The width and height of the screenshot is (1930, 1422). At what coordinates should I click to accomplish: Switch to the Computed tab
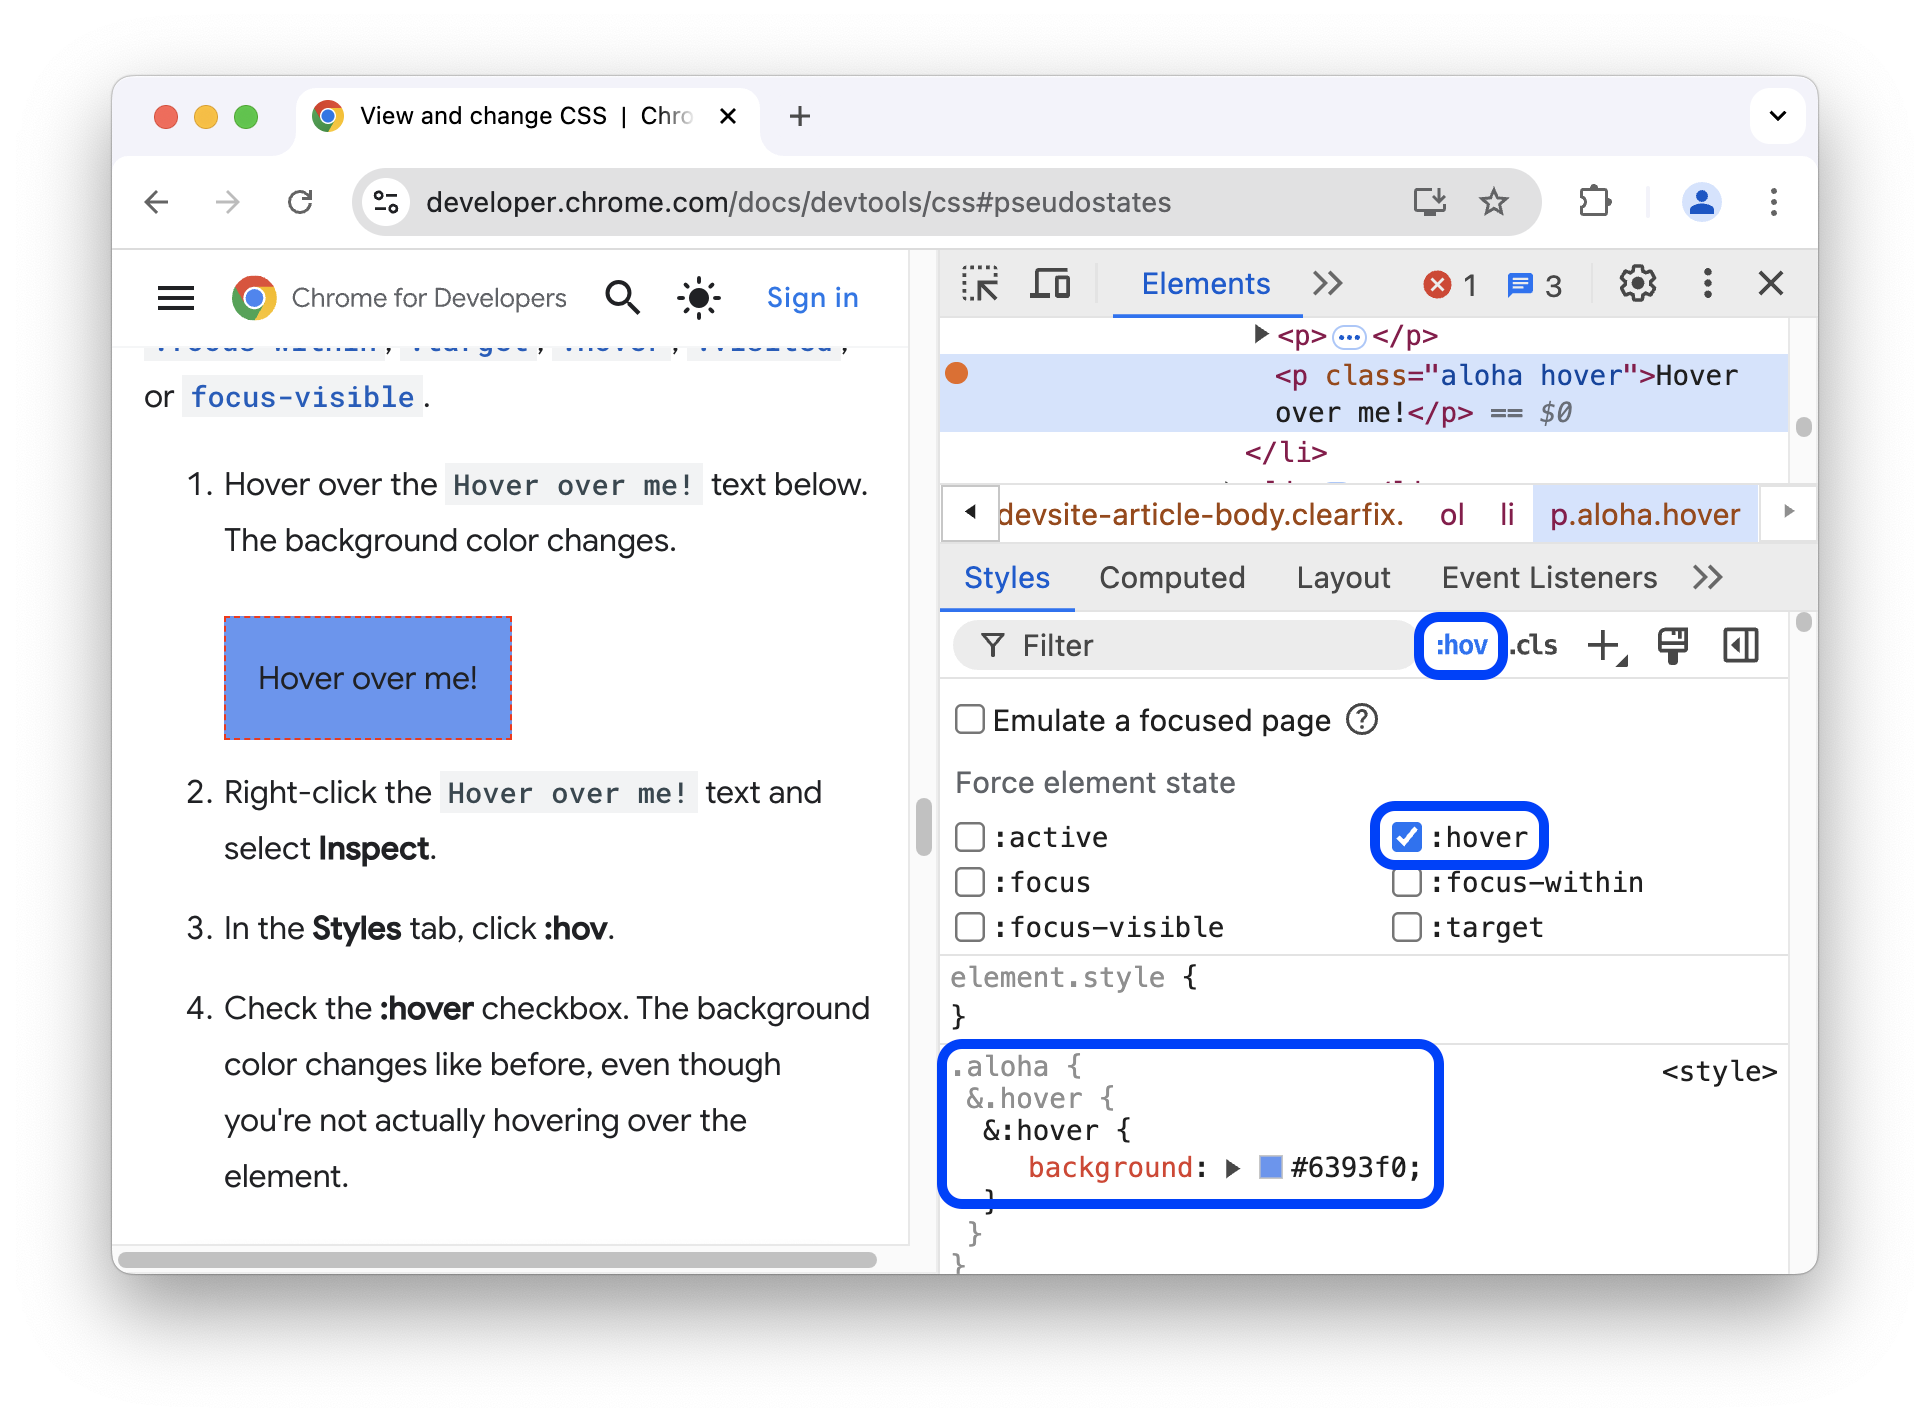[x=1170, y=578]
